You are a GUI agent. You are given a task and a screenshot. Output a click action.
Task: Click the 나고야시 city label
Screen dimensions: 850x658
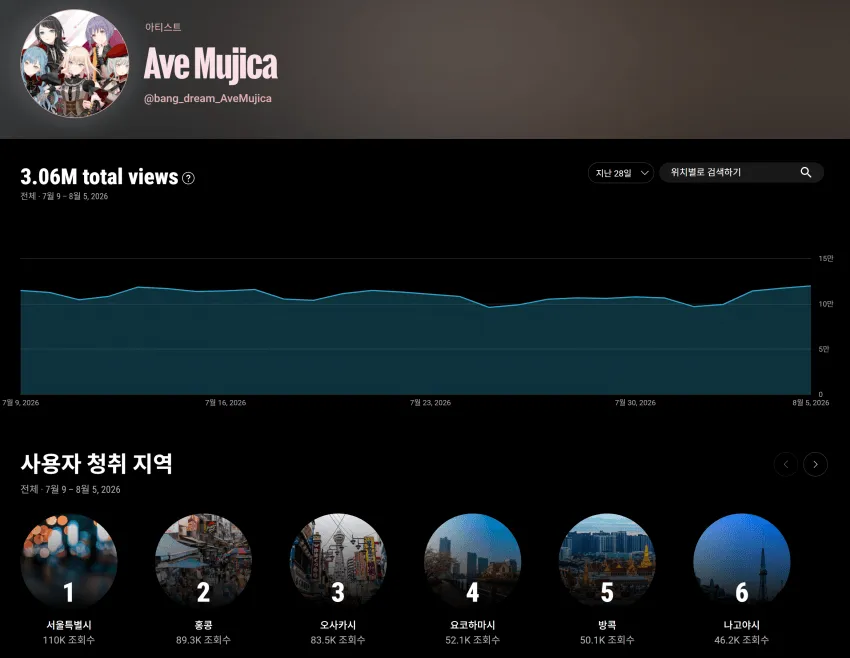tap(742, 625)
